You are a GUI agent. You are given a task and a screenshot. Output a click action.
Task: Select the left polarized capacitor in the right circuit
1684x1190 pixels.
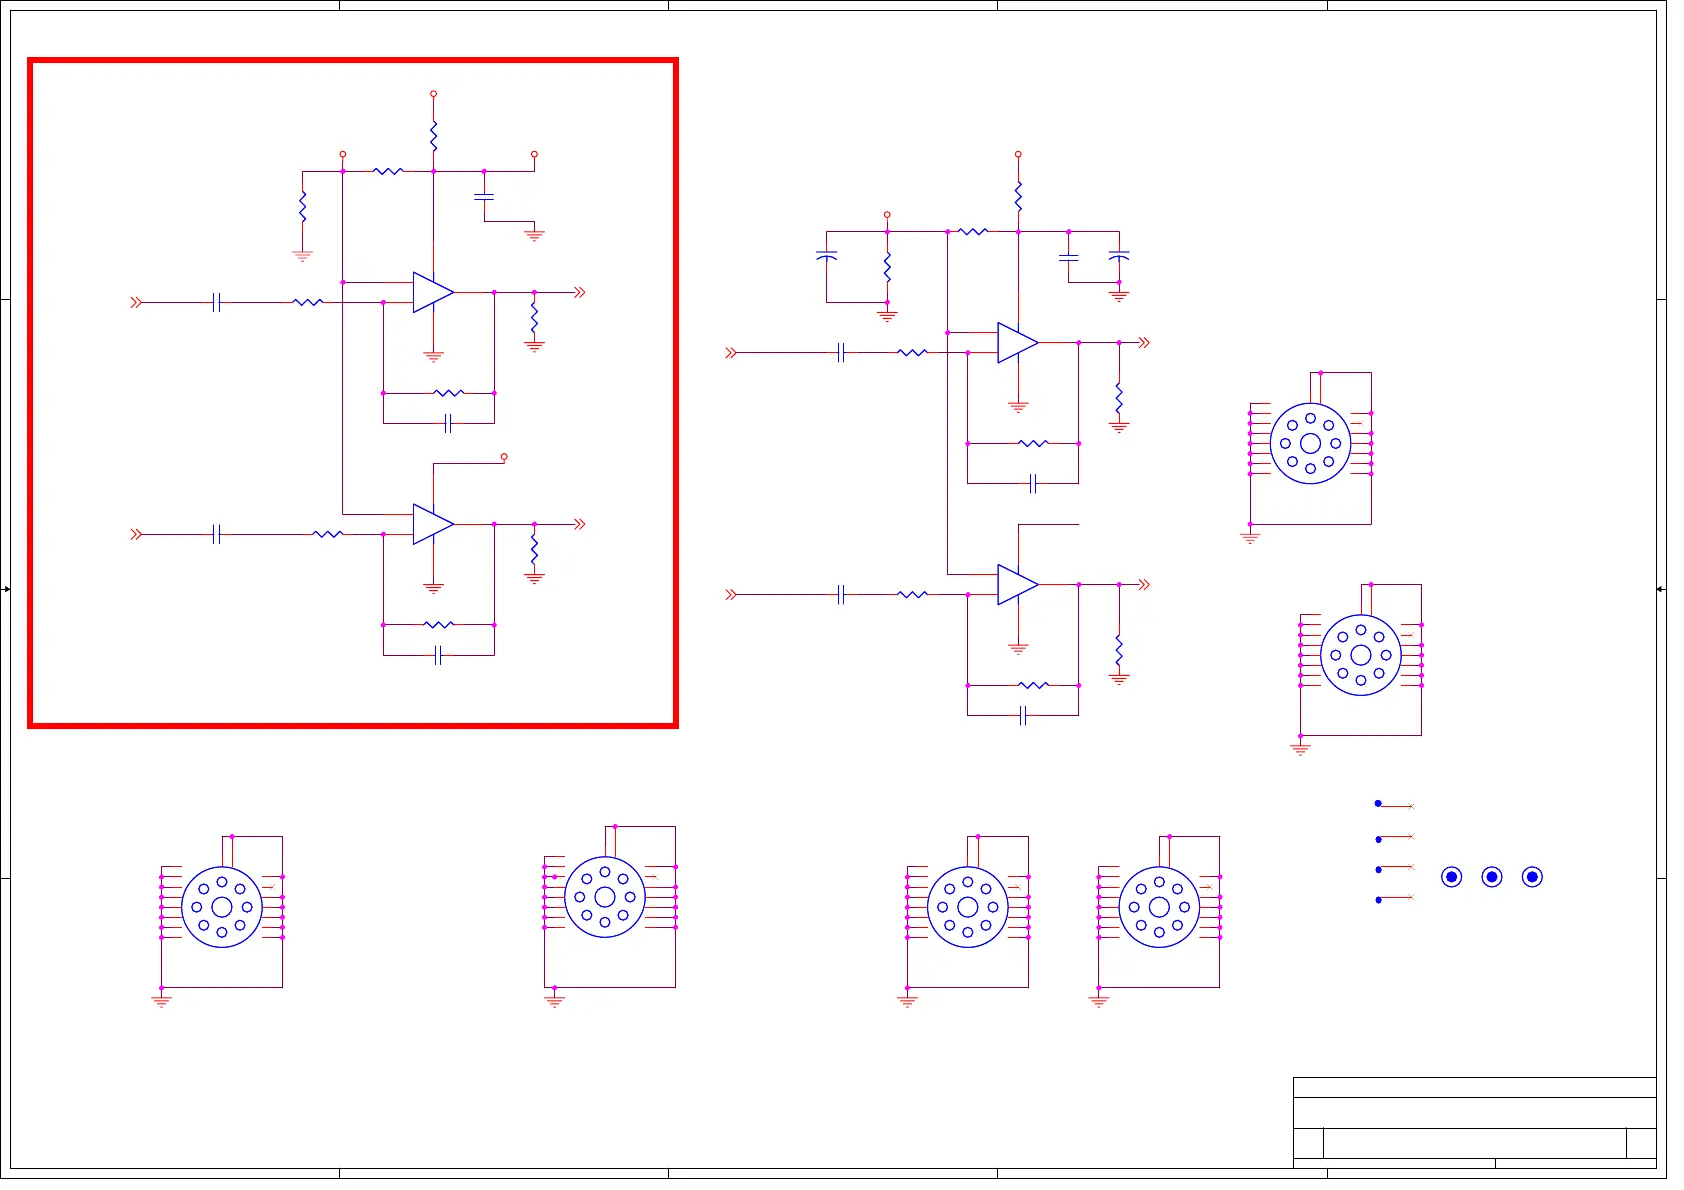[827, 256]
